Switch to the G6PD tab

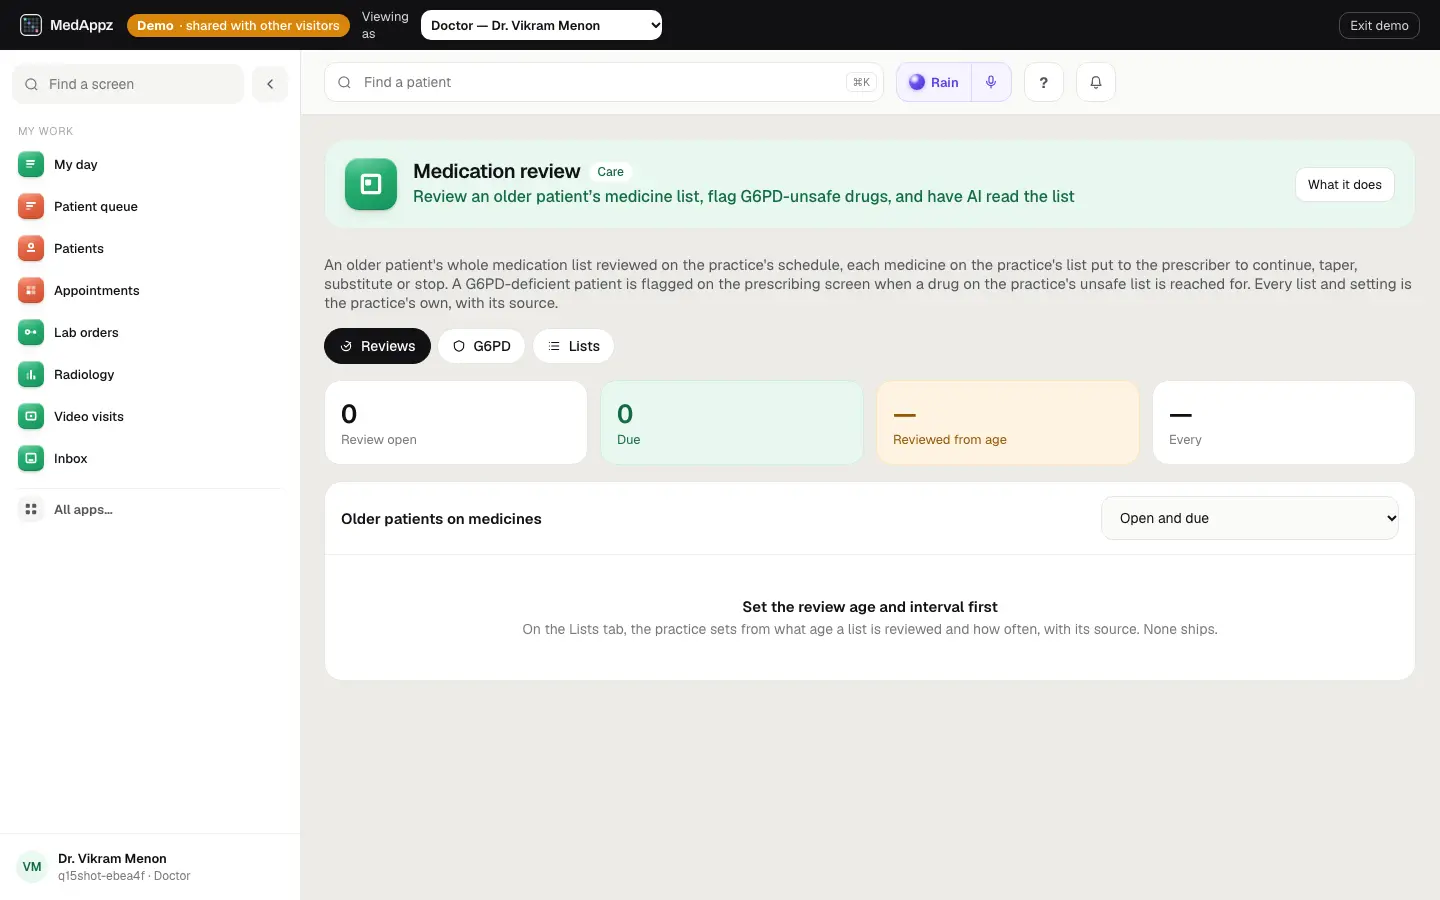(482, 346)
